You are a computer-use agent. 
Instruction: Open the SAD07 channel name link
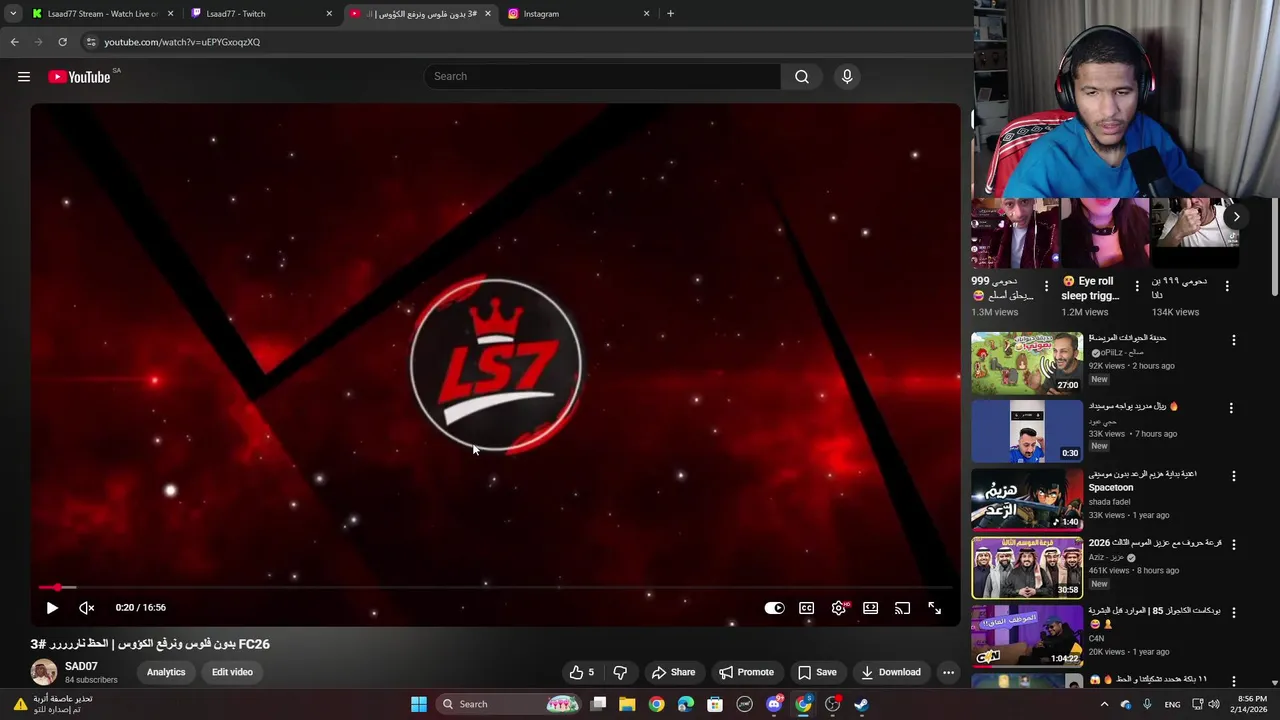point(81,666)
